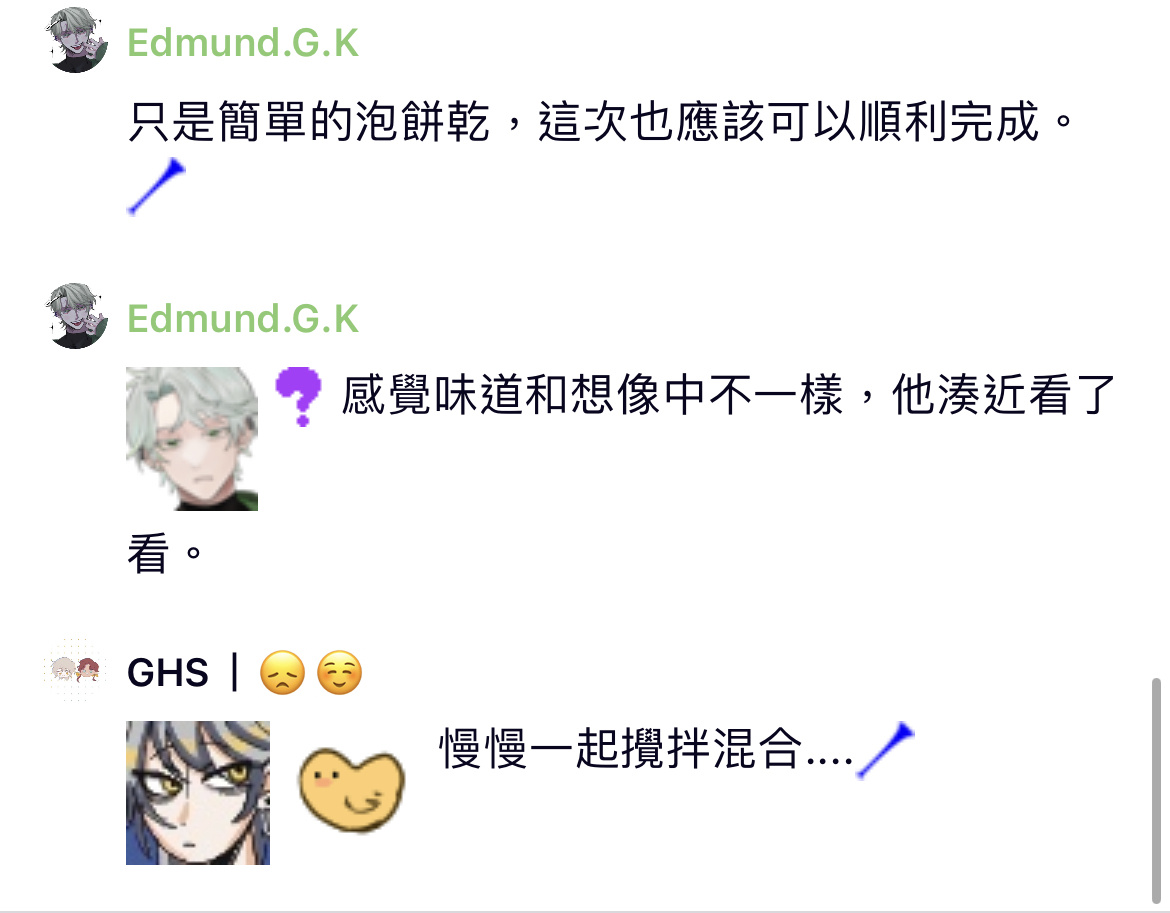
Task: Click the smiling face emoji beside GHS
Action: (x=340, y=673)
